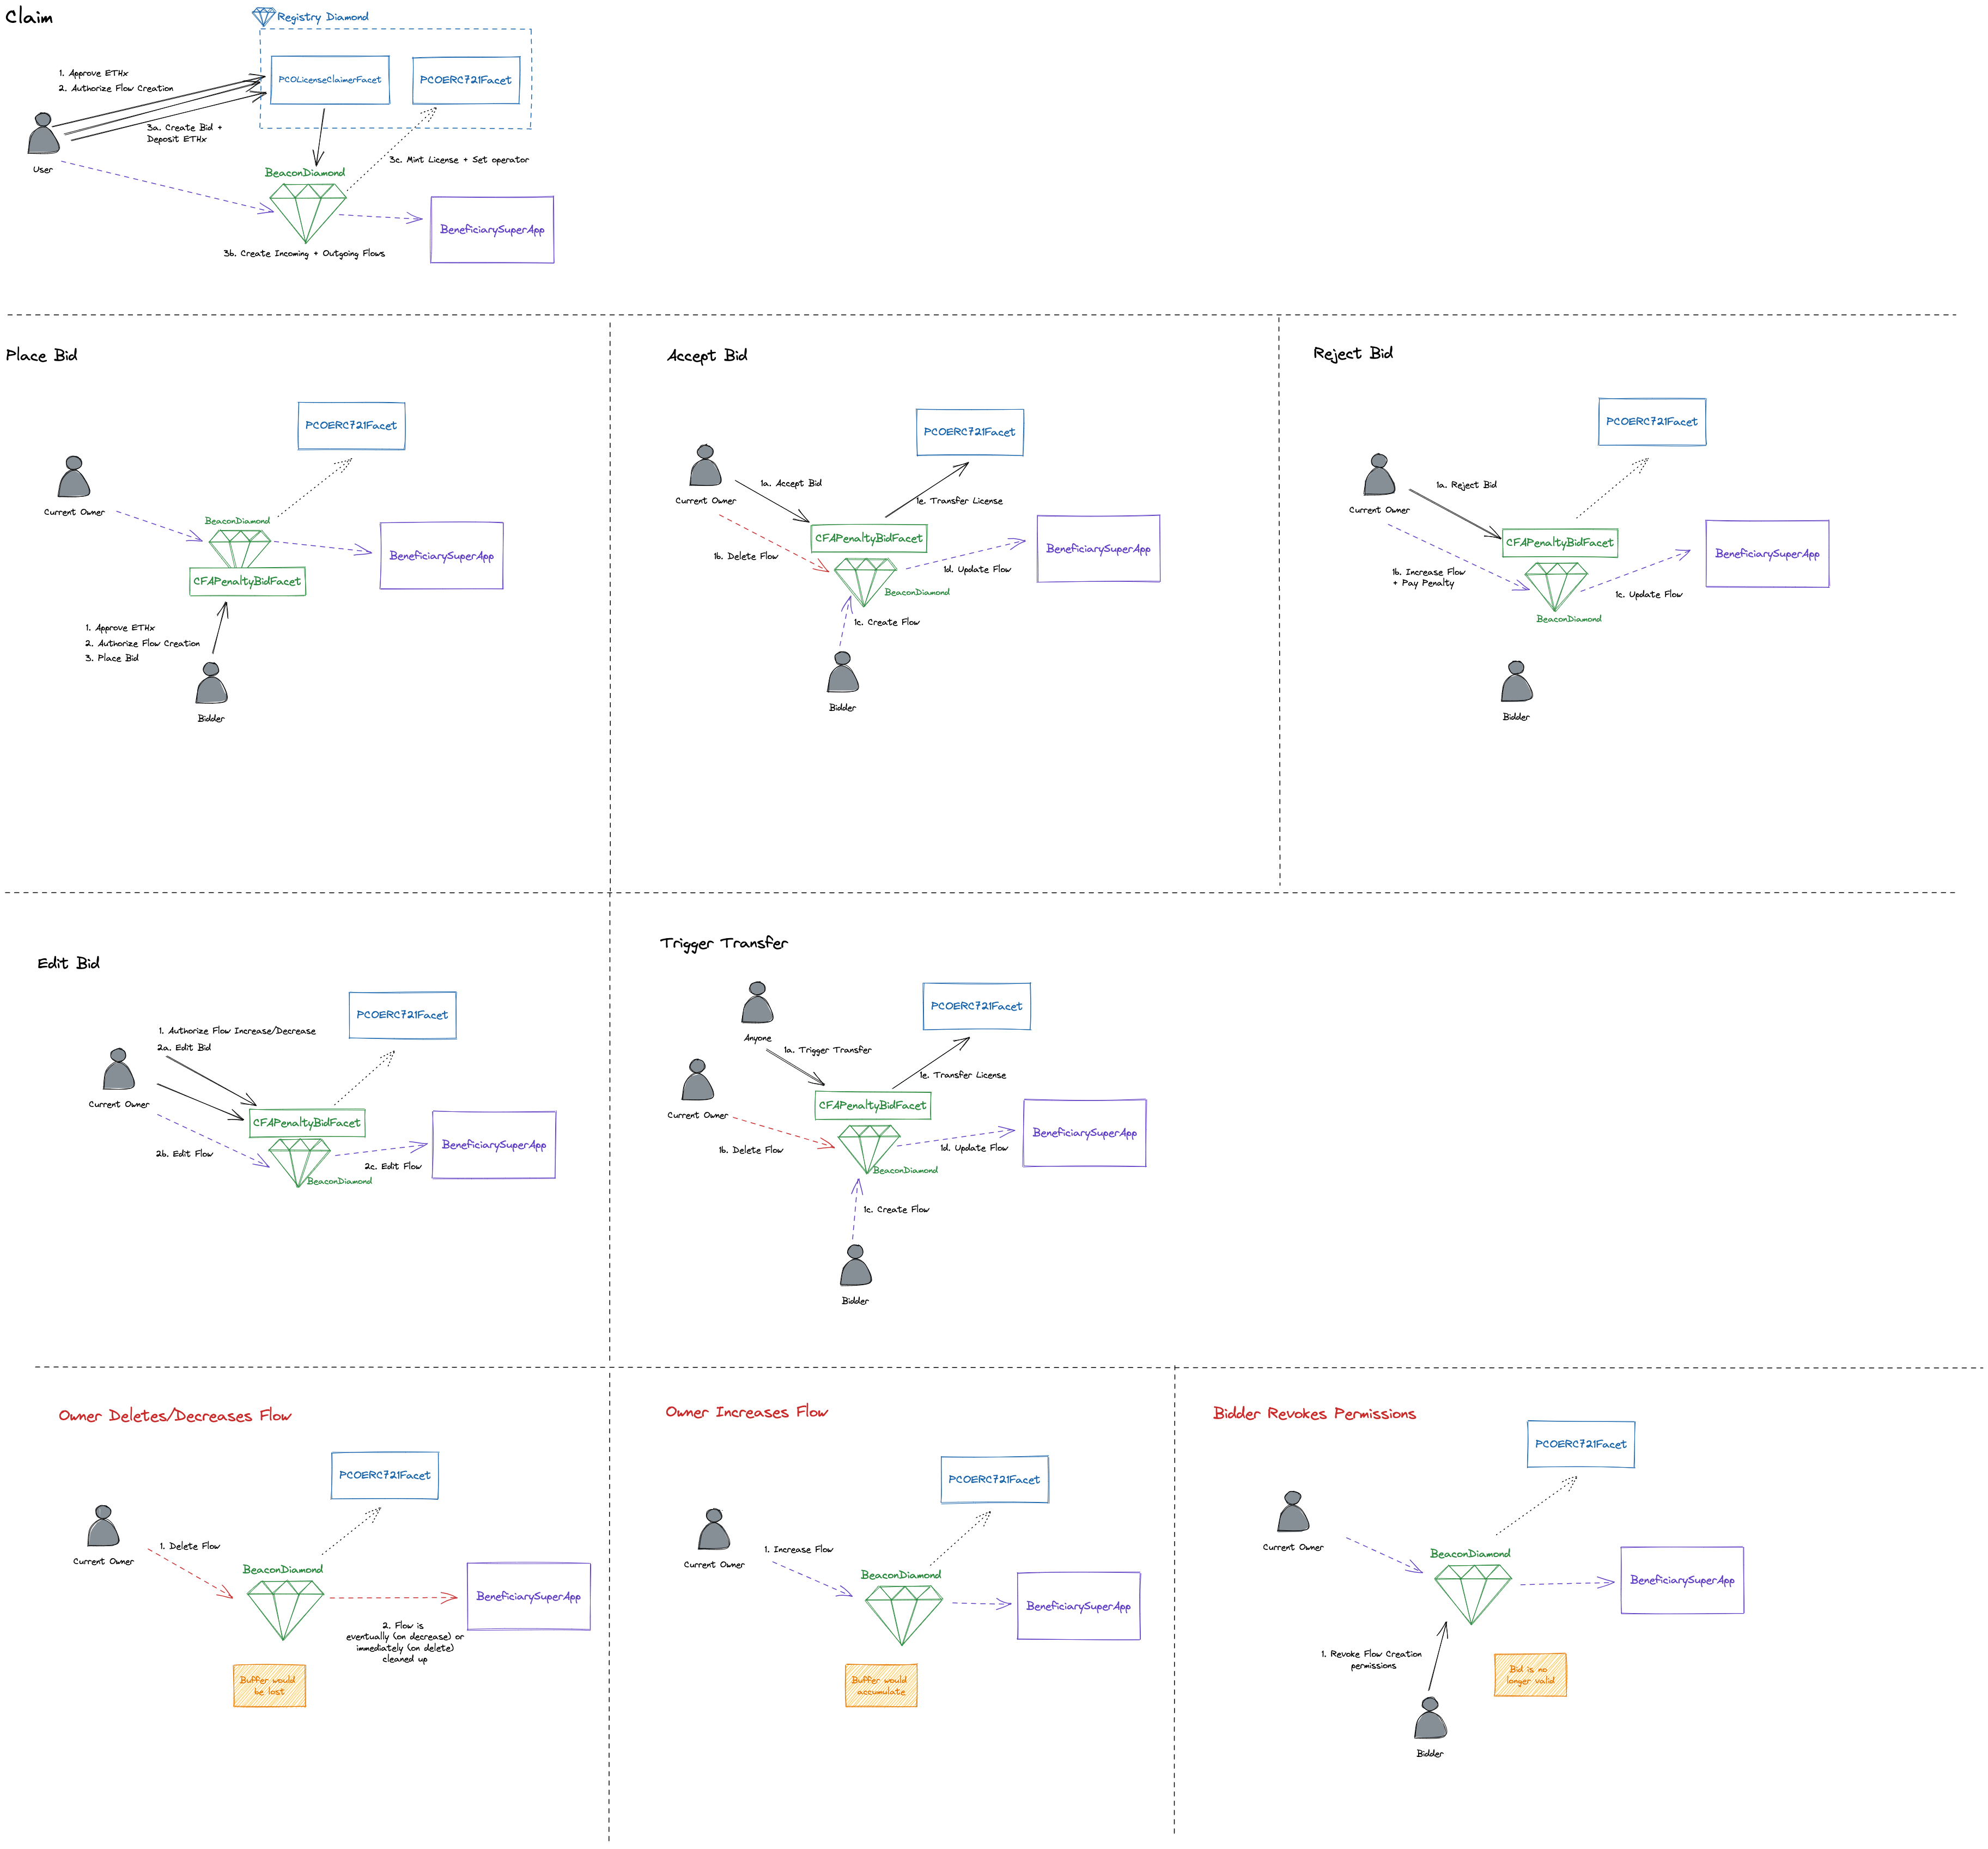Select Bidder icon in Bidder Revokes Permissions
Viewport: 1988px width, 1849px height.
(x=1430, y=1720)
